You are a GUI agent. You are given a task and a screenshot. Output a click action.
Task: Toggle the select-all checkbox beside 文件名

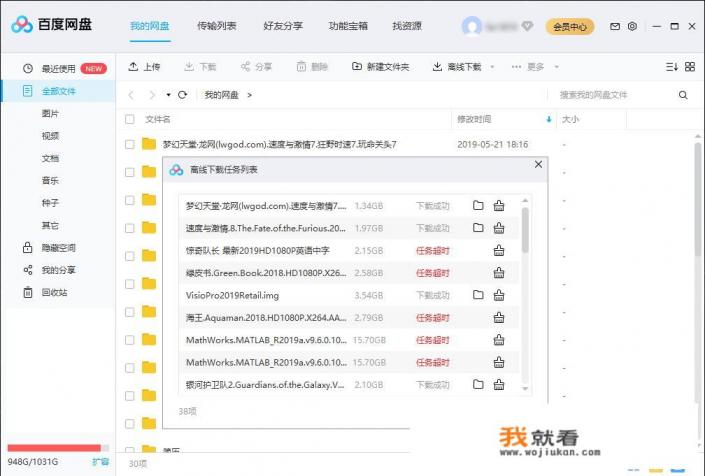click(129, 119)
